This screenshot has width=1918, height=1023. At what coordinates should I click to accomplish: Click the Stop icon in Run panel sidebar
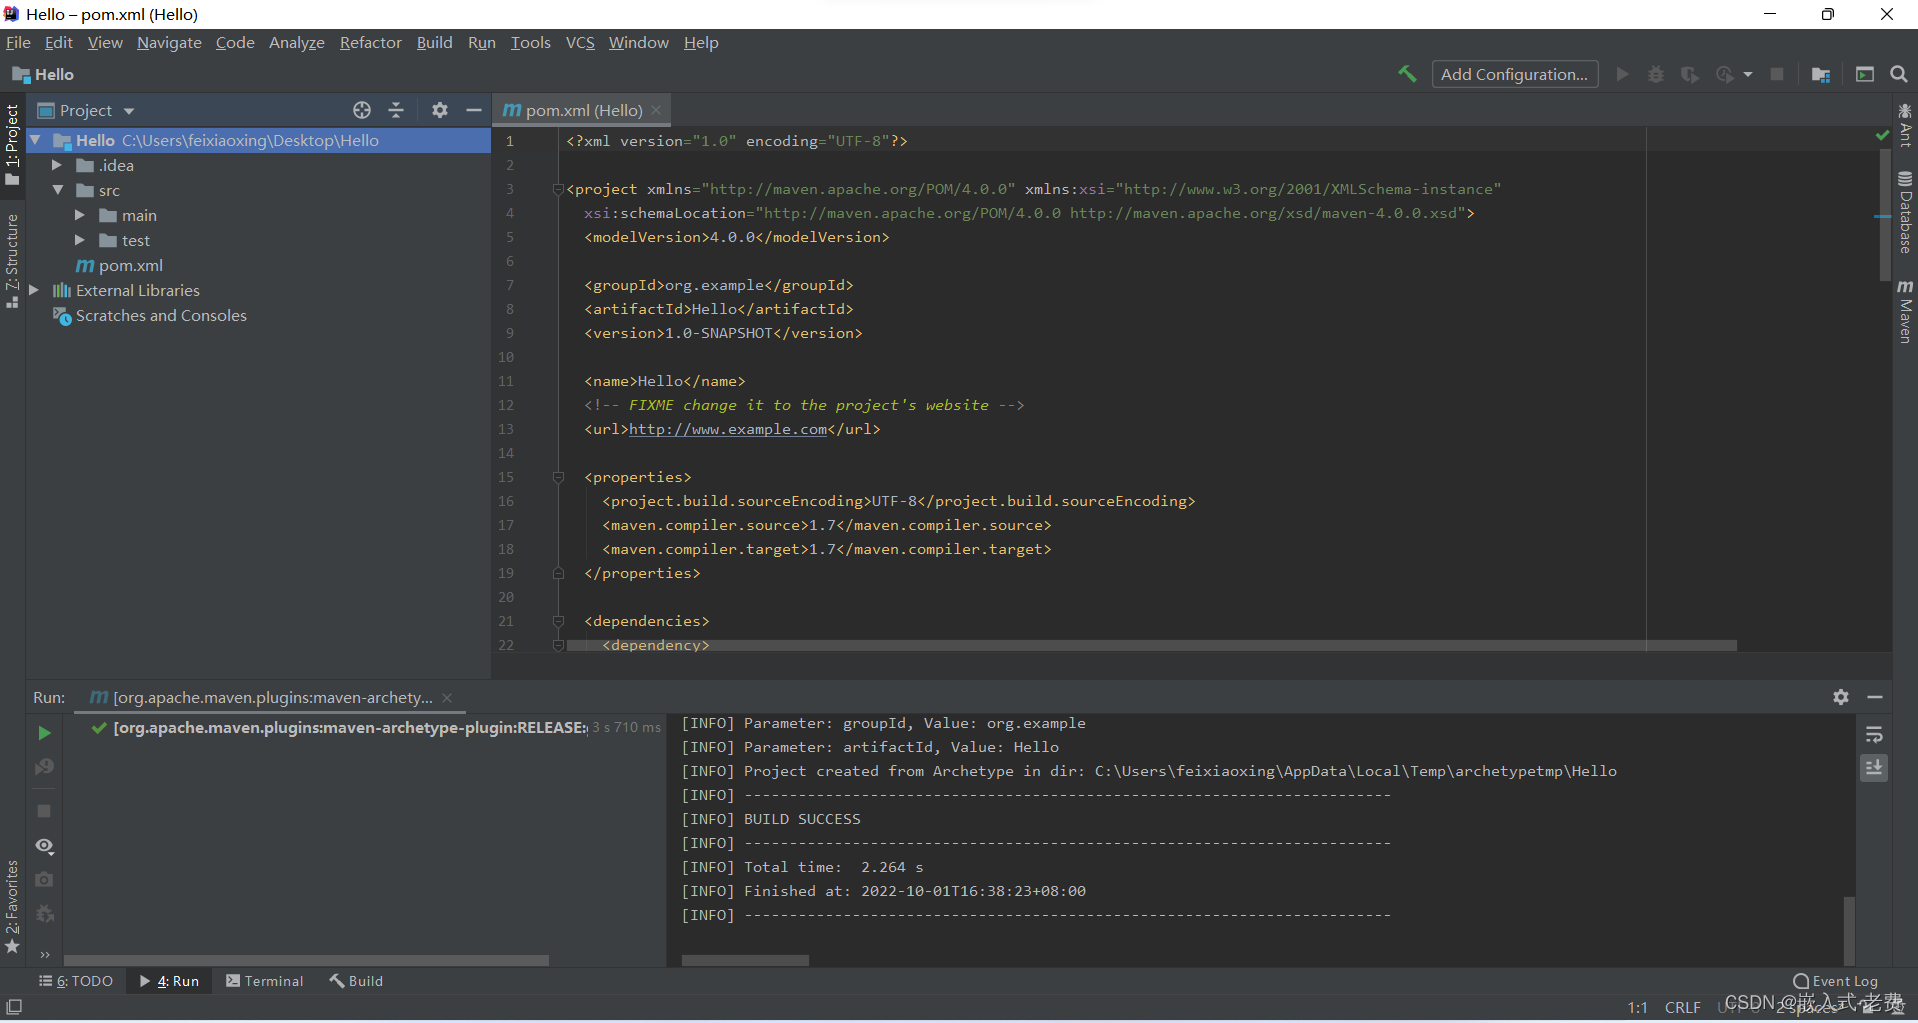[x=44, y=811]
